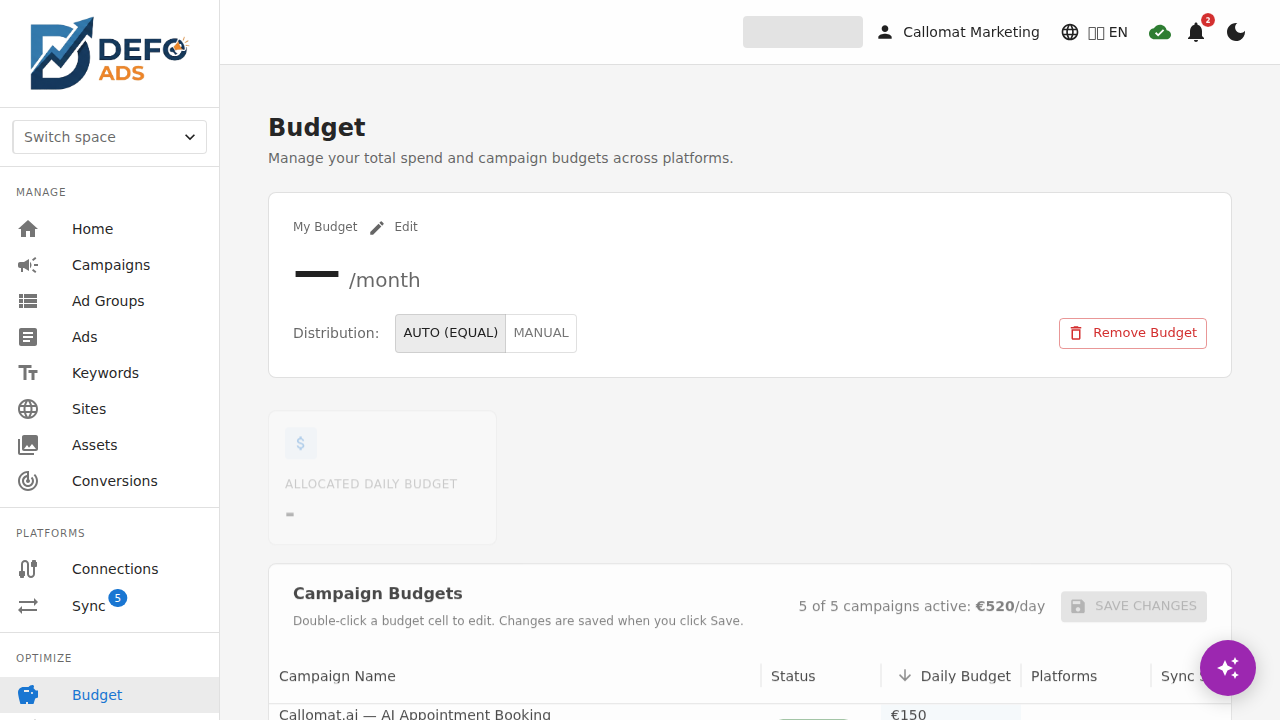The image size is (1280, 720).
Task: Click the Keywords text icon
Action: point(28,373)
